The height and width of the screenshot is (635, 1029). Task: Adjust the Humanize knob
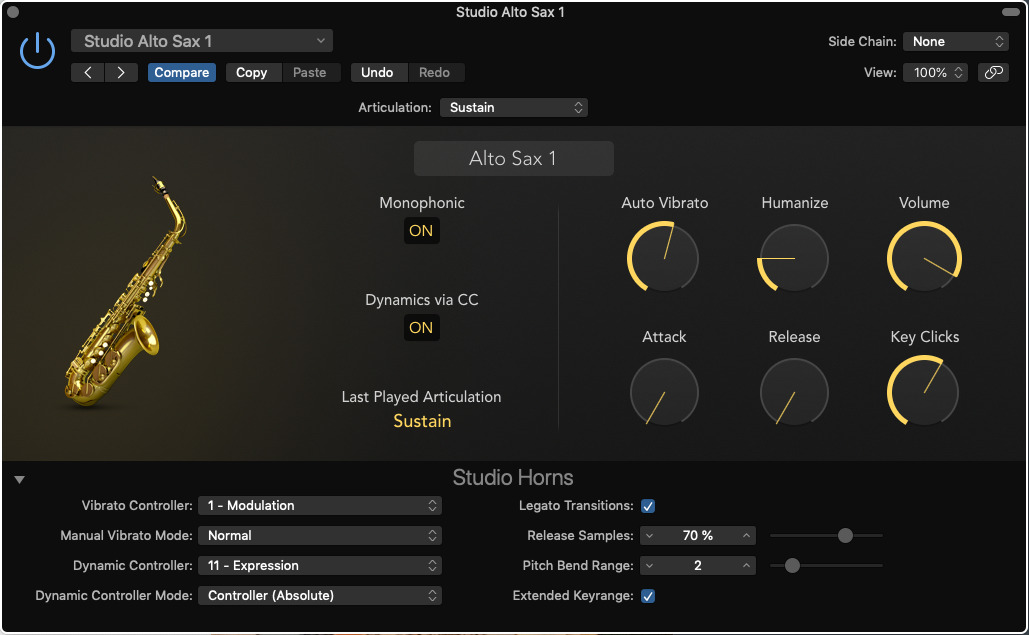[793, 257]
